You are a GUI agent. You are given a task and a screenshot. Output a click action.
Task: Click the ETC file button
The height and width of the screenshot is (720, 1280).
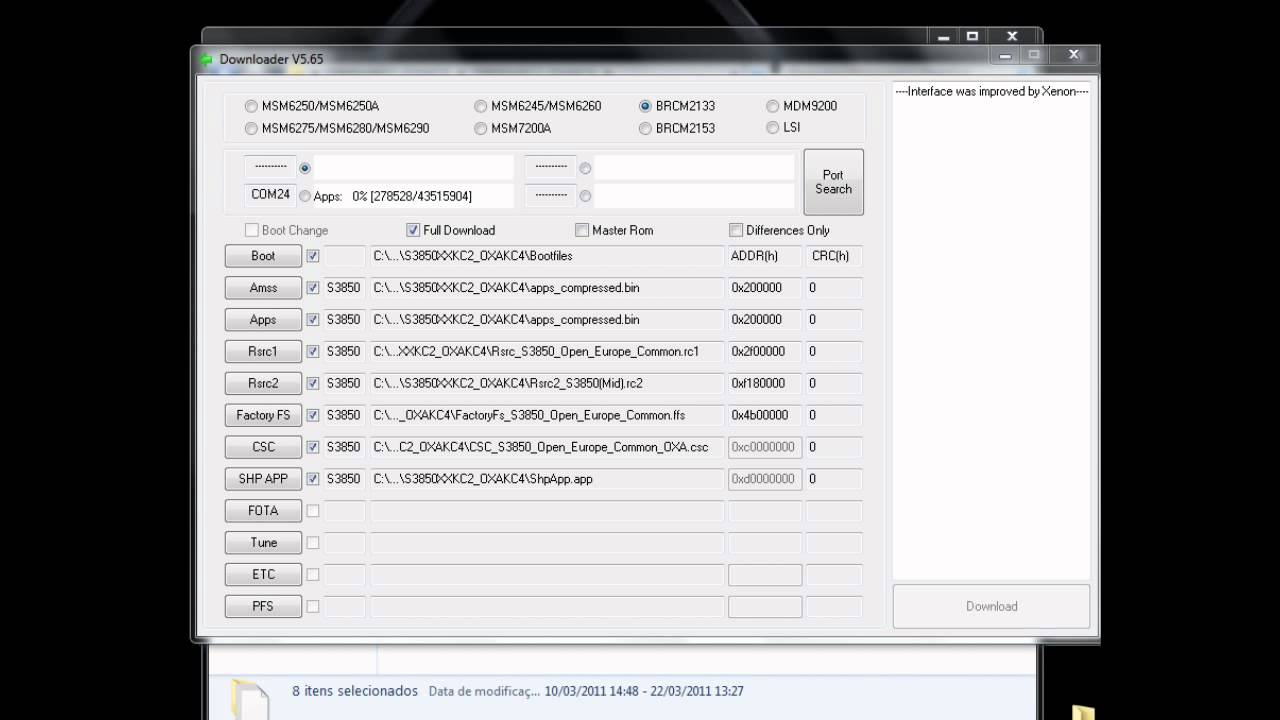(x=263, y=575)
